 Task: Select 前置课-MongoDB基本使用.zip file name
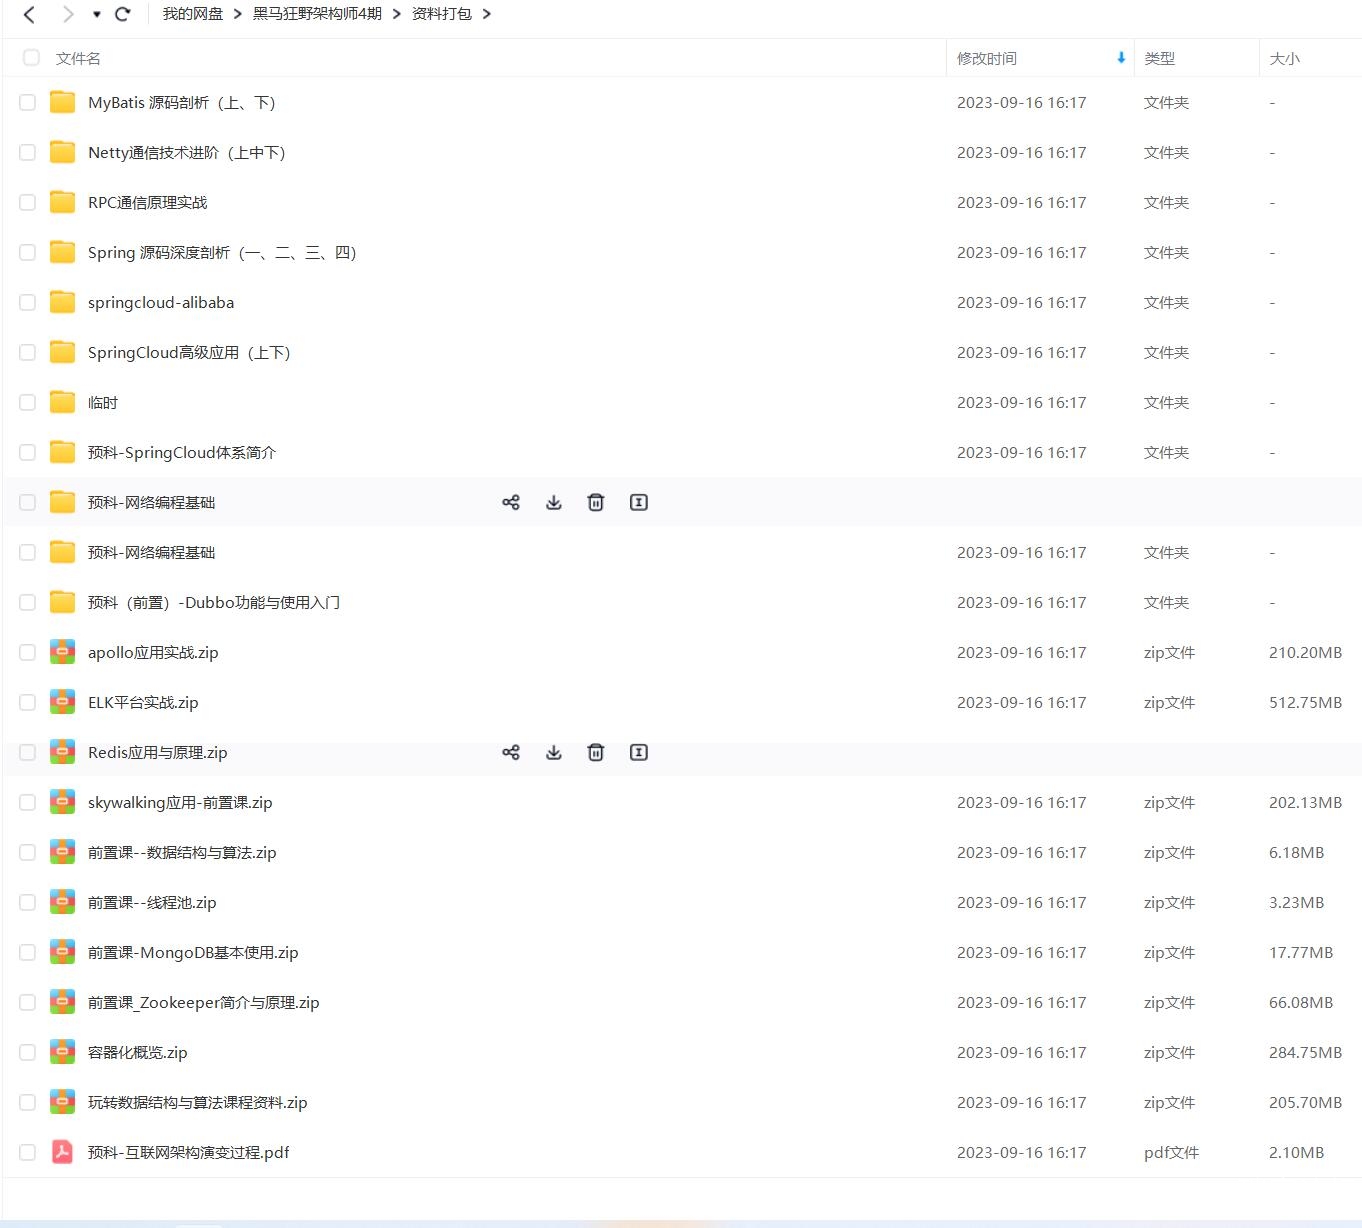[x=193, y=953]
